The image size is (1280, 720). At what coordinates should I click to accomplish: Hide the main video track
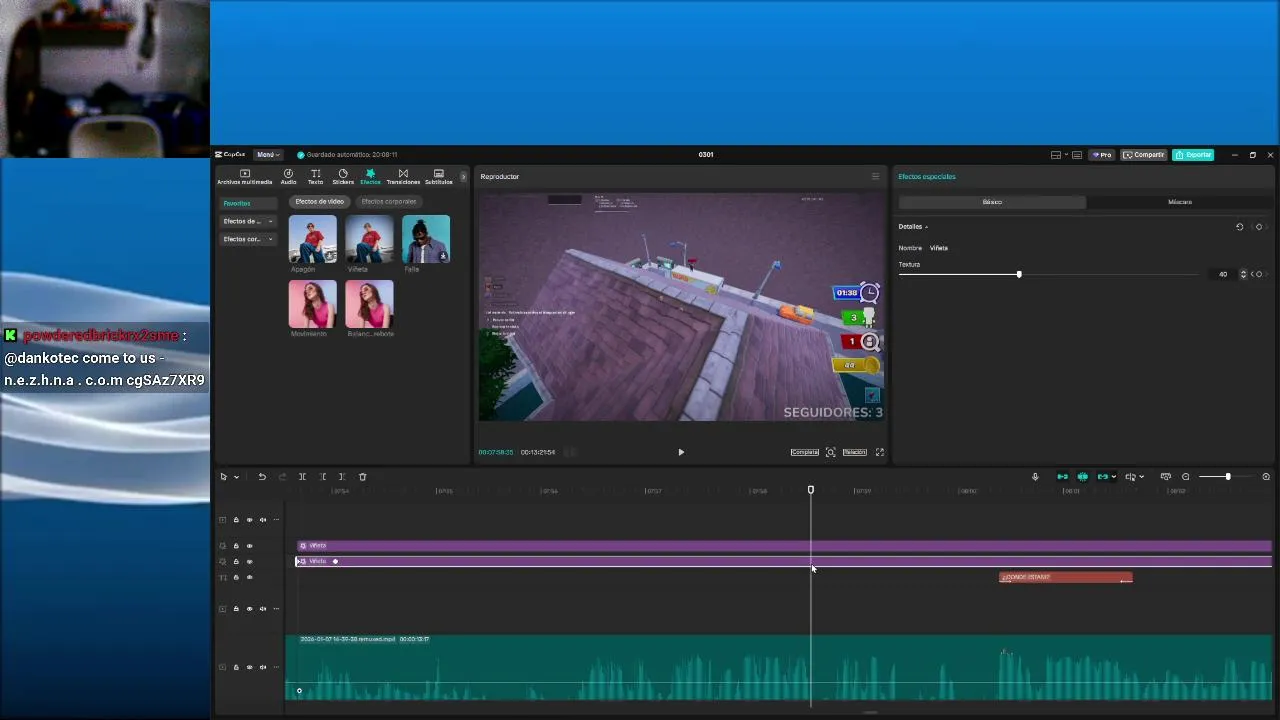point(250,667)
